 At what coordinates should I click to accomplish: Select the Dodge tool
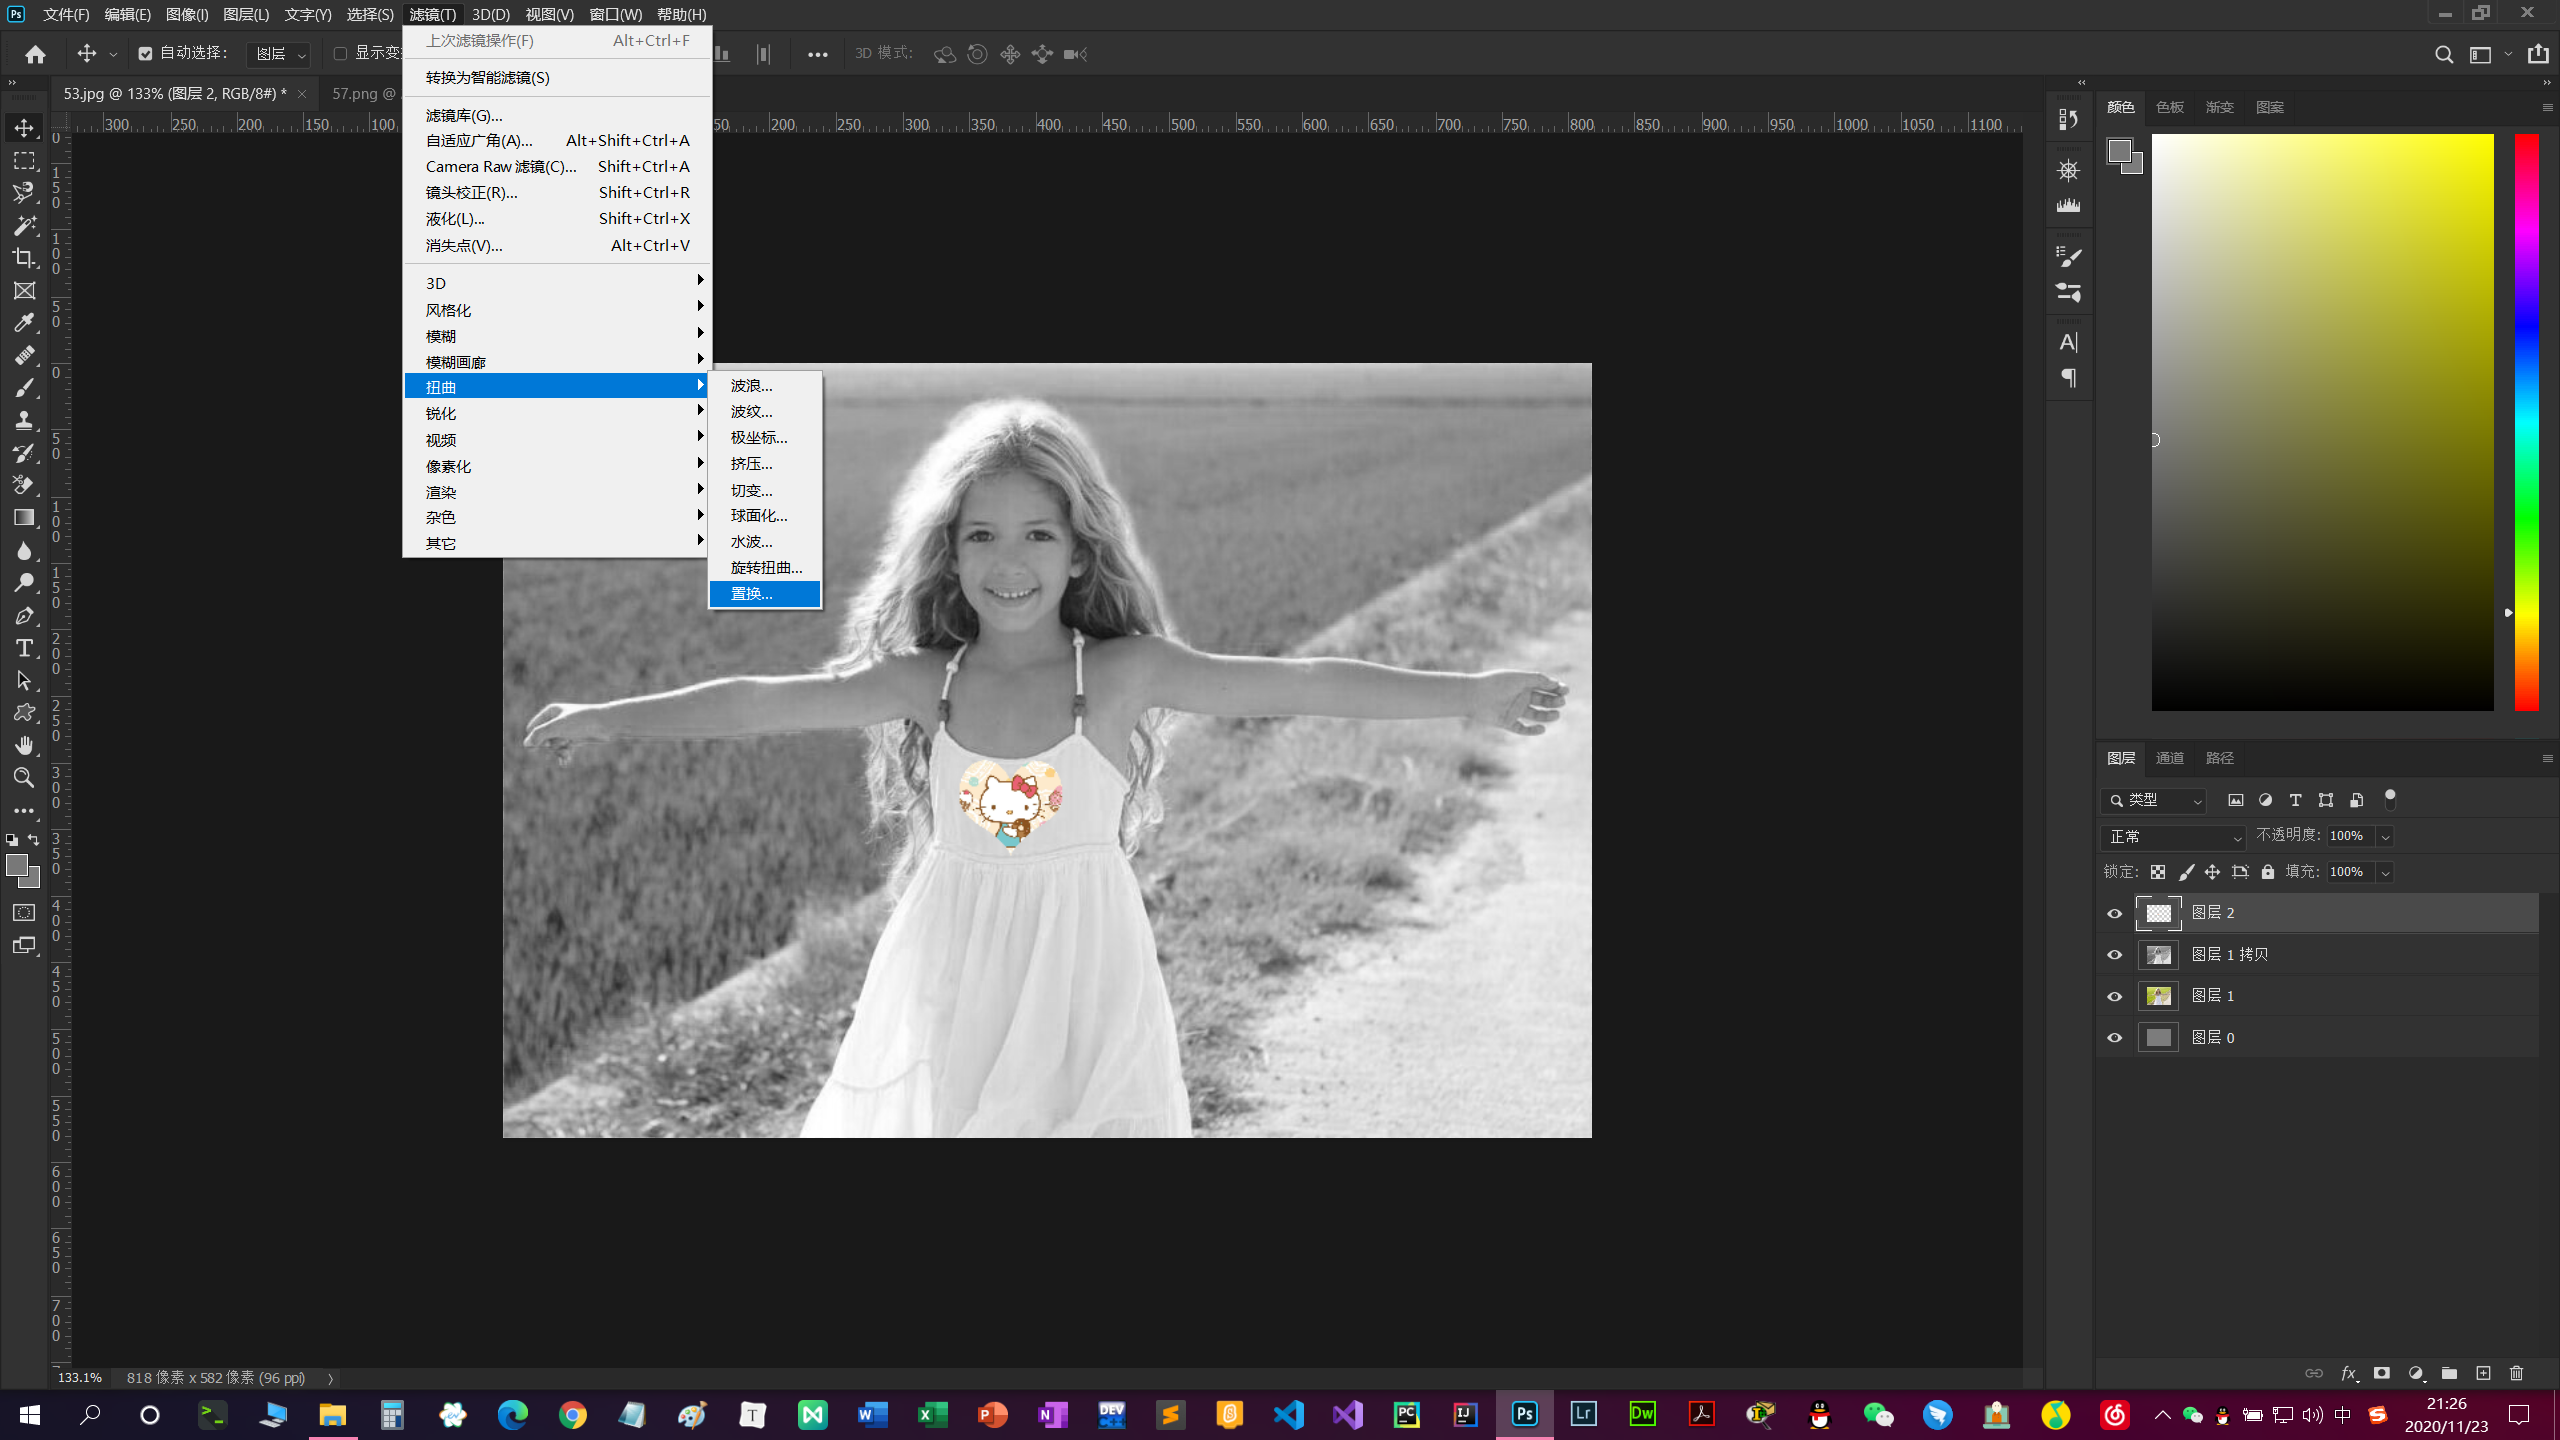tap(24, 583)
